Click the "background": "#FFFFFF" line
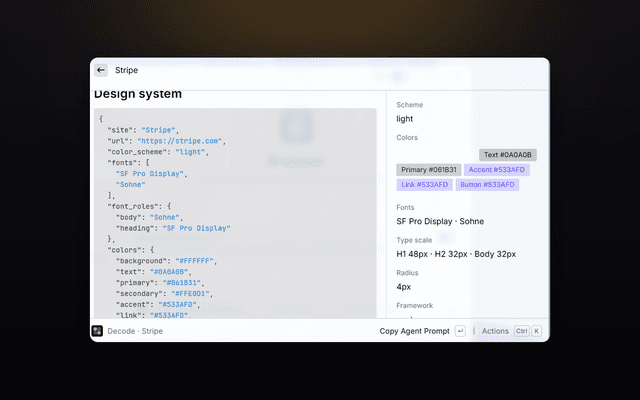The width and height of the screenshot is (640, 400). click(x=167, y=261)
